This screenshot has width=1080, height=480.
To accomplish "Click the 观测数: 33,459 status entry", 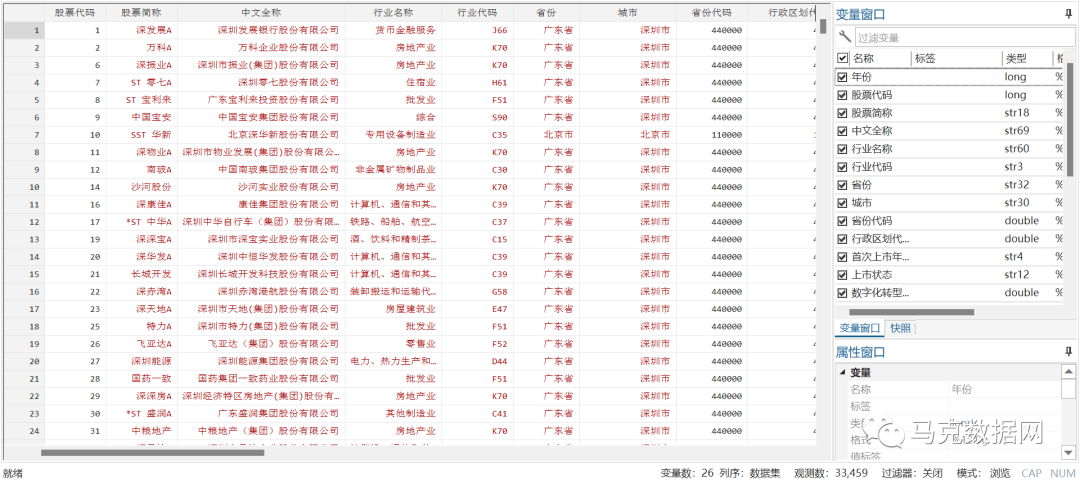I will click(x=831, y=473).
